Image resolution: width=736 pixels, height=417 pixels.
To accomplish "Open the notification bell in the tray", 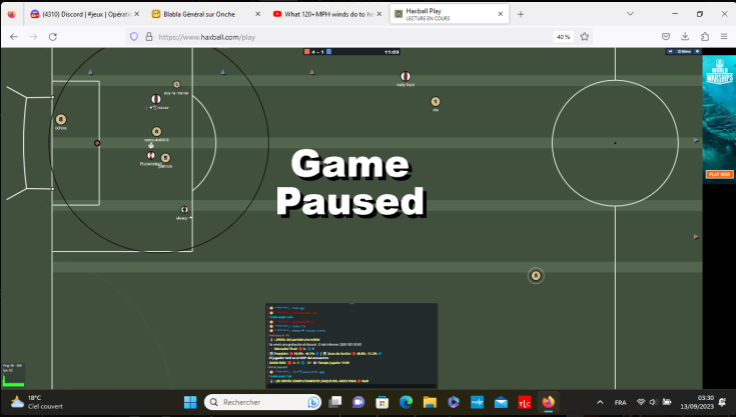I will click(x=722, y=402).
